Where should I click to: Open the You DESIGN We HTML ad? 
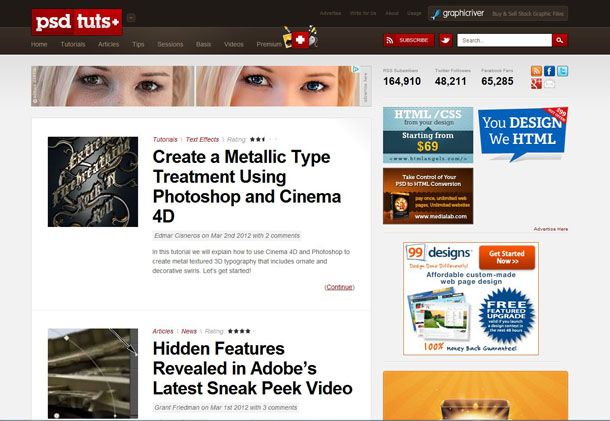click(x=522, y=134)
